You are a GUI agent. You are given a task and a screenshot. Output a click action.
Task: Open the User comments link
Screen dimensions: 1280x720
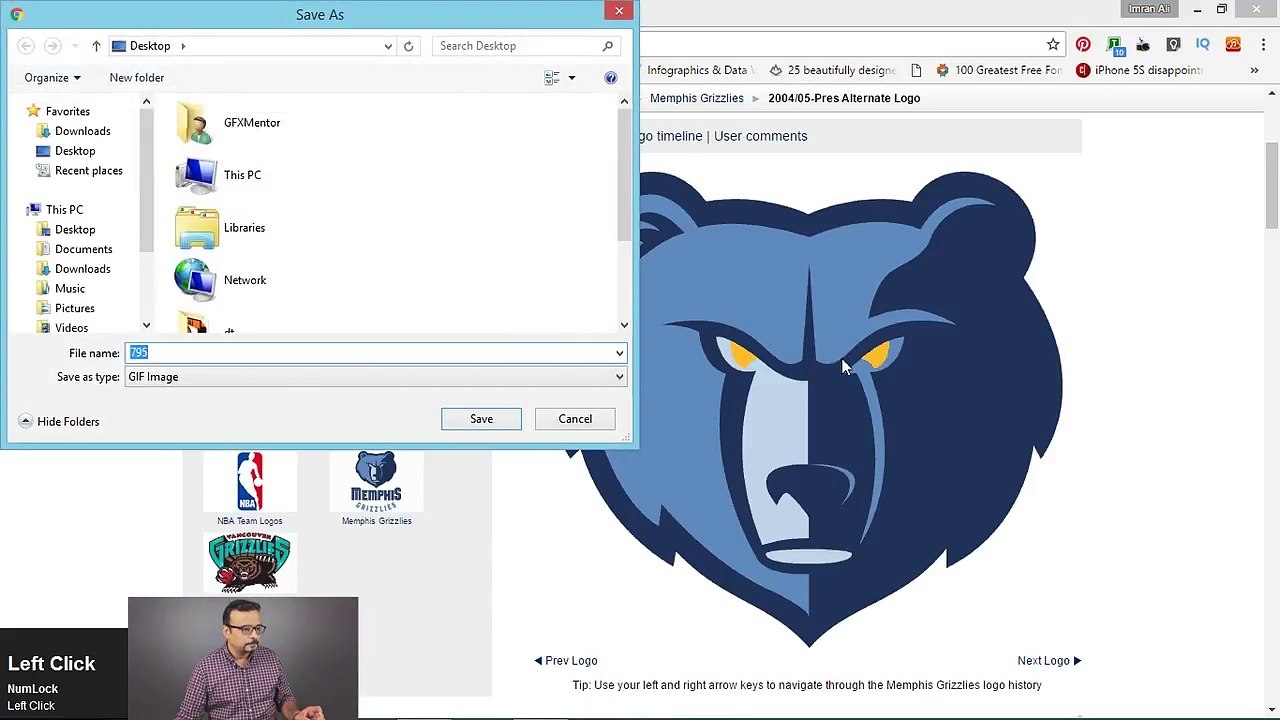tap(761, 136)
